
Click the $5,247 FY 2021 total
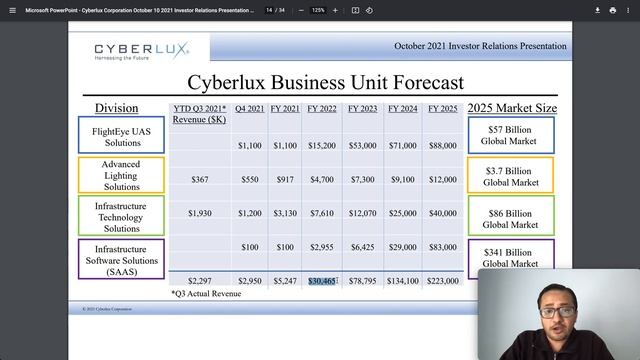[285, 281]
